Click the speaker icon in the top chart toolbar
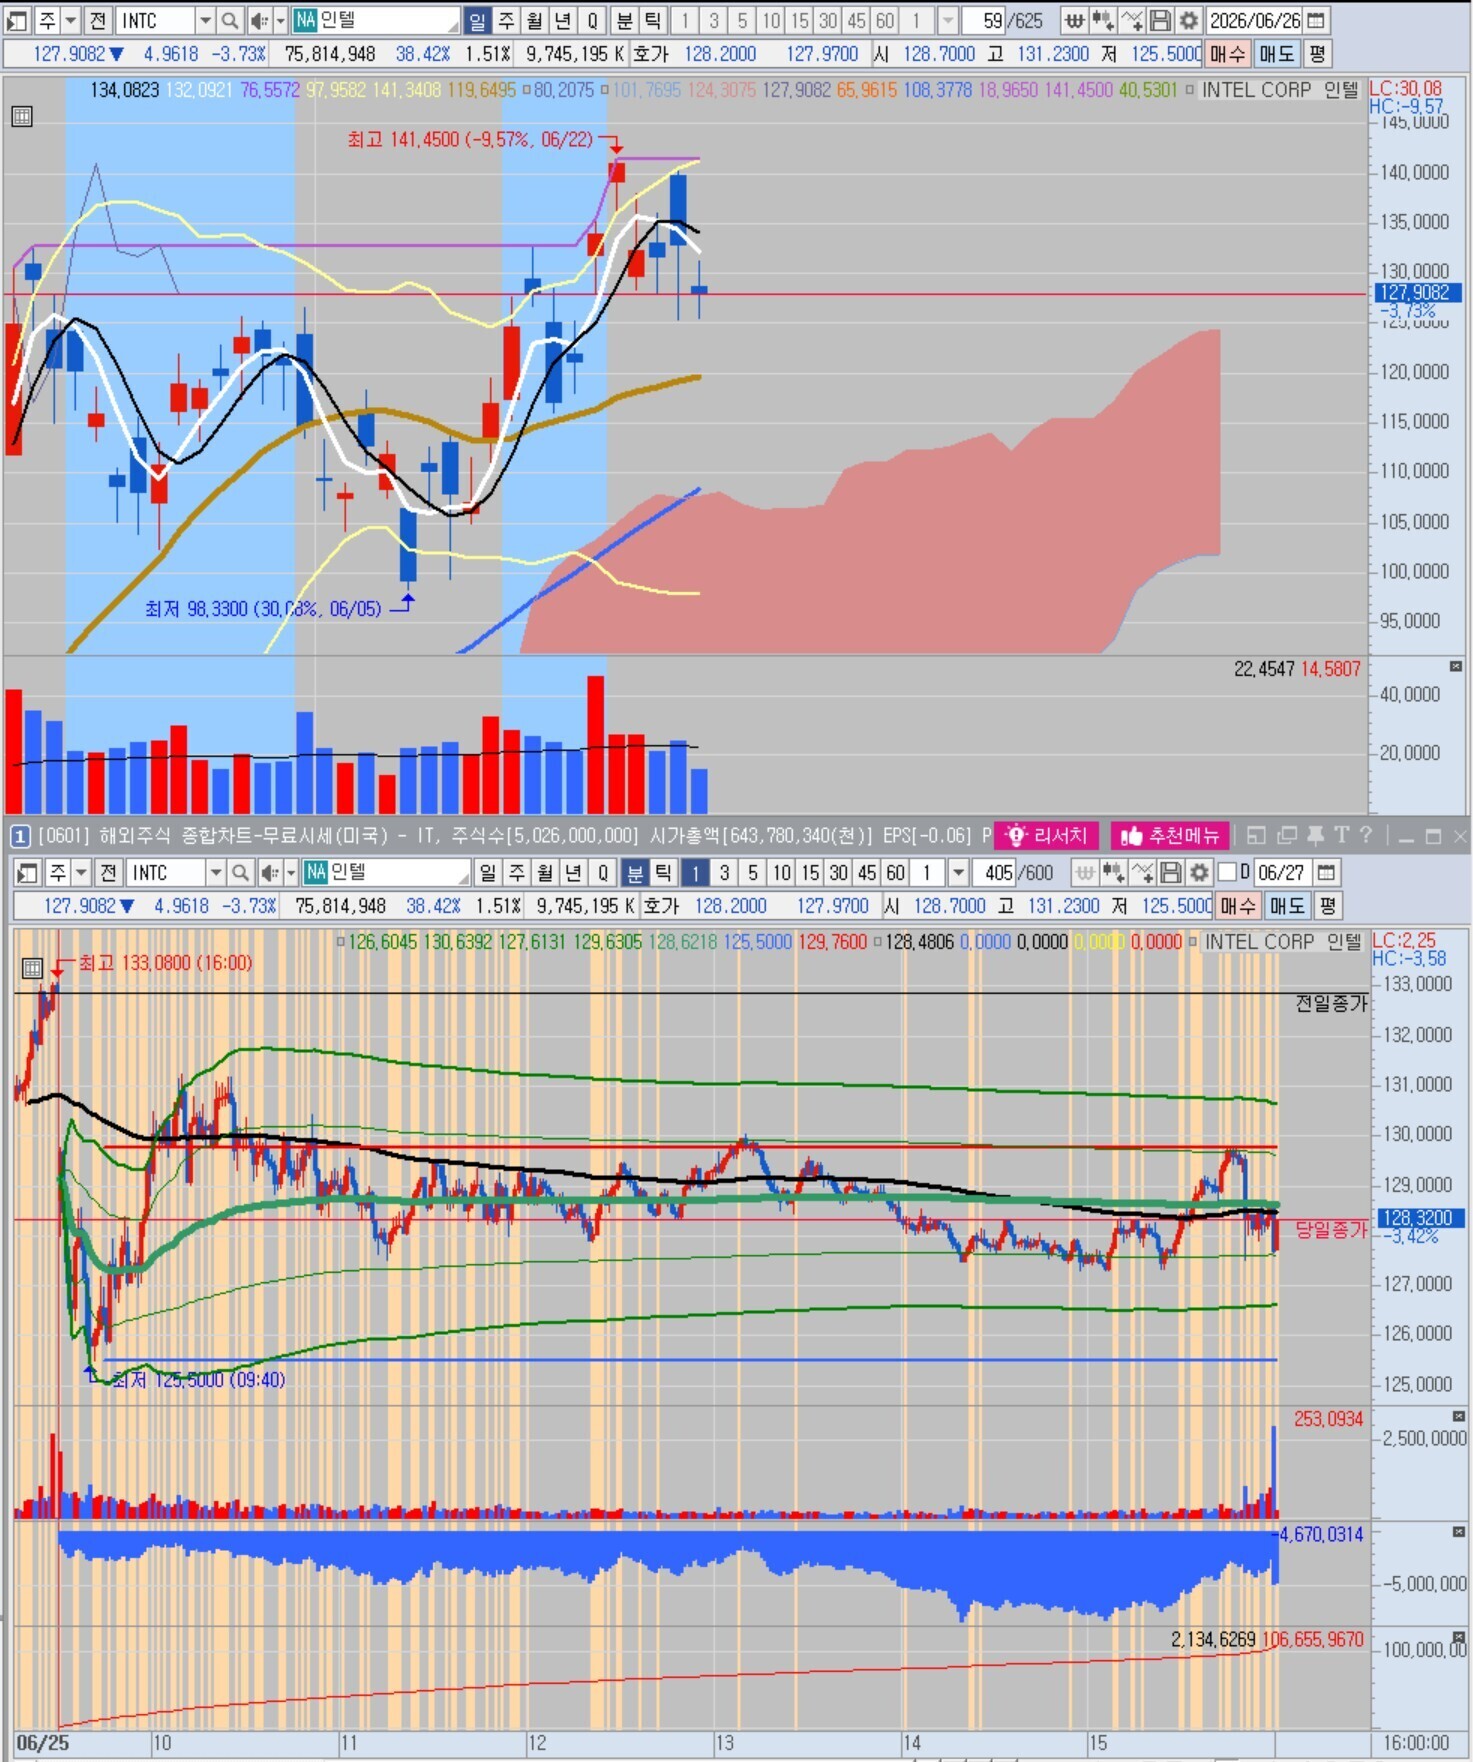The height and width of the screenshot is (1762, 1473). [258, 20]
